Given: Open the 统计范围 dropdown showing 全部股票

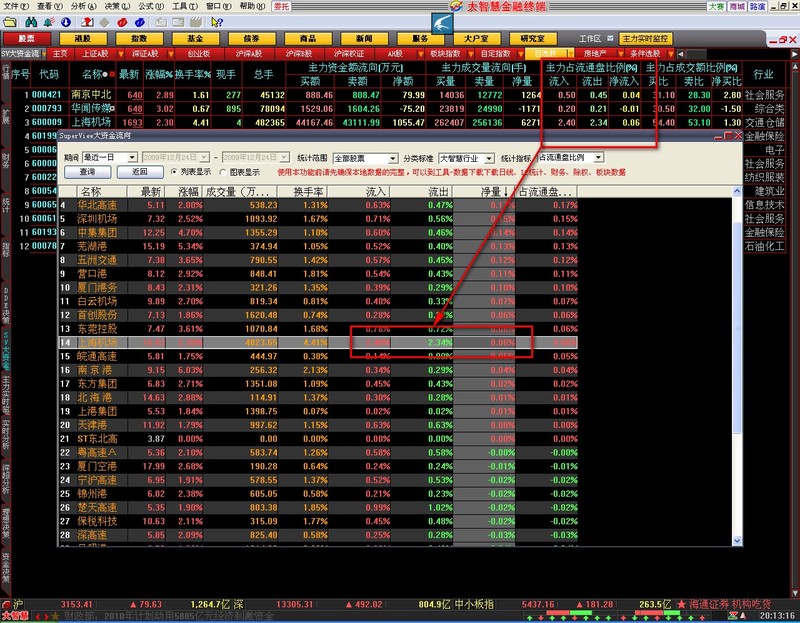Looking at the screenshot, I should click(365, 158).
